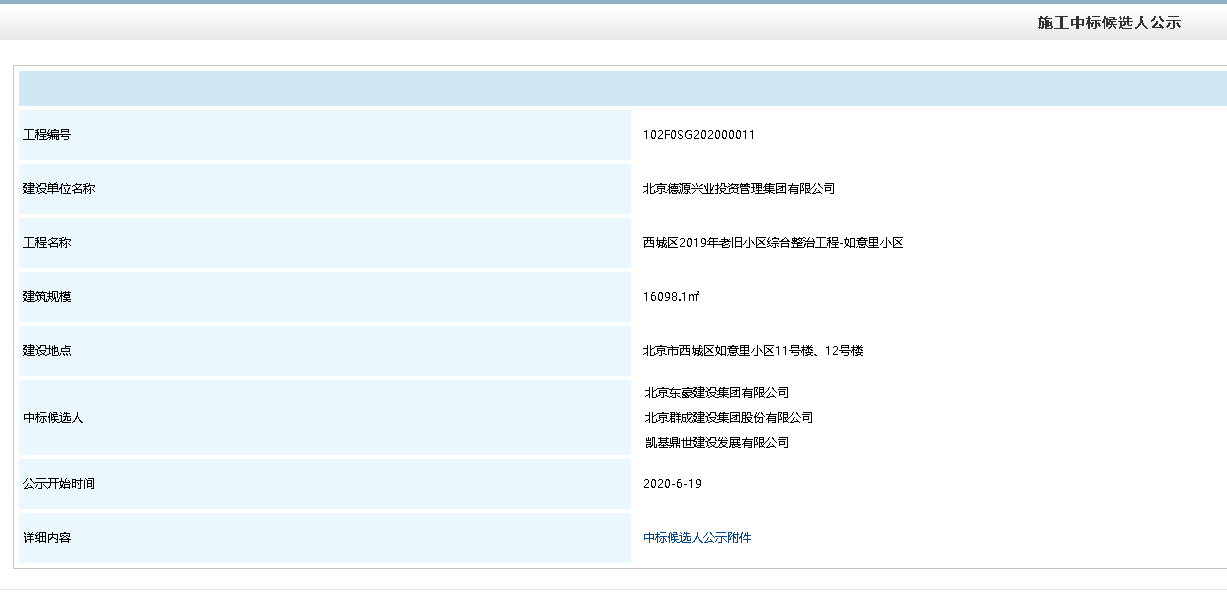Click the 详细内容 row label
The image size is (1227, 593).
pyautogui.click(x=47, y=538)
